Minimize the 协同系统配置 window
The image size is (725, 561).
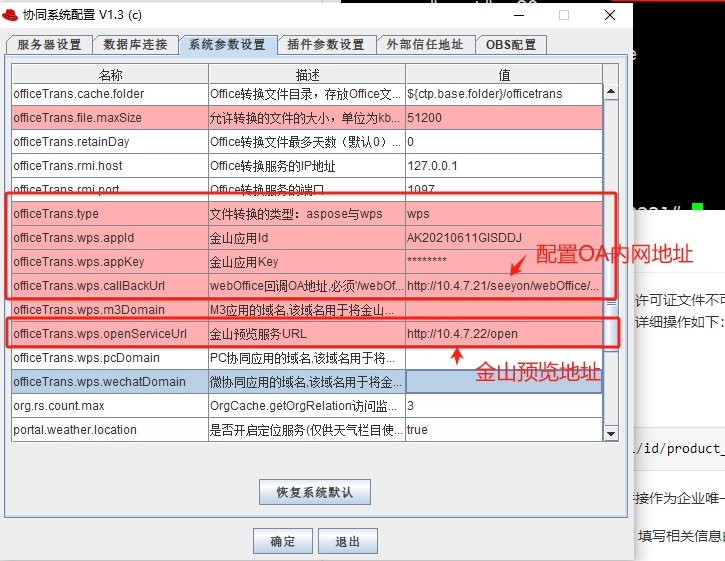519,15
